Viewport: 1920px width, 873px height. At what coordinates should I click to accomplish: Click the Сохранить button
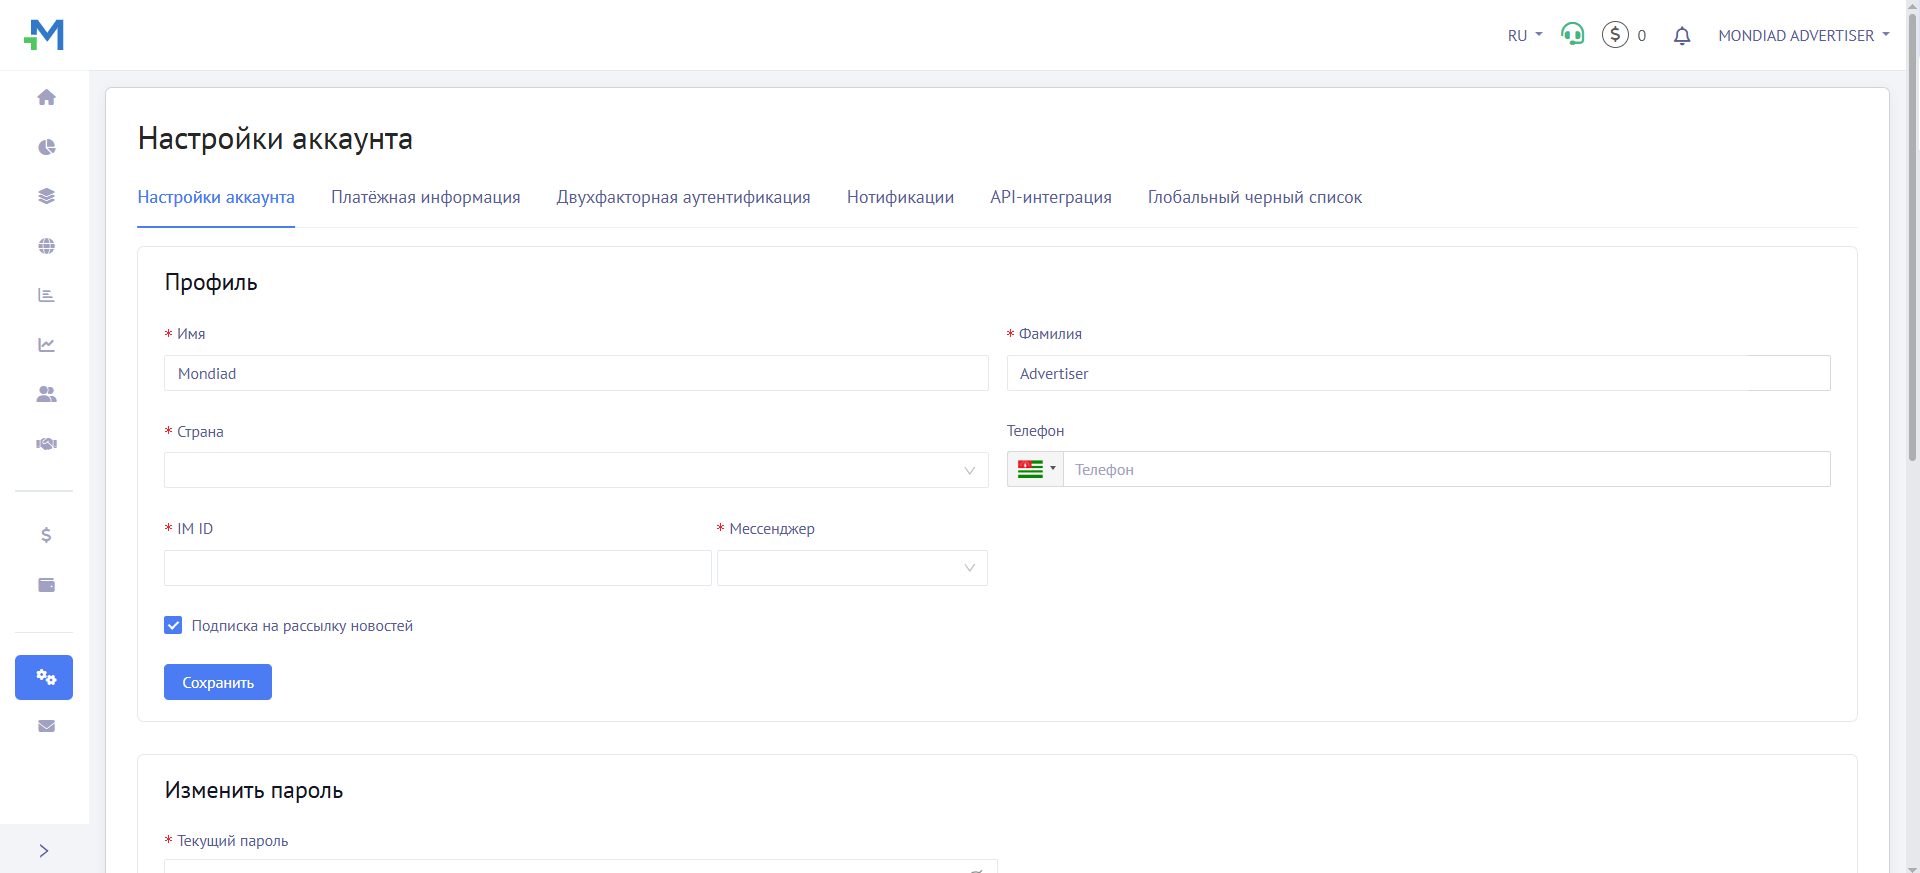pyautogui.click(x=218, y=682)
